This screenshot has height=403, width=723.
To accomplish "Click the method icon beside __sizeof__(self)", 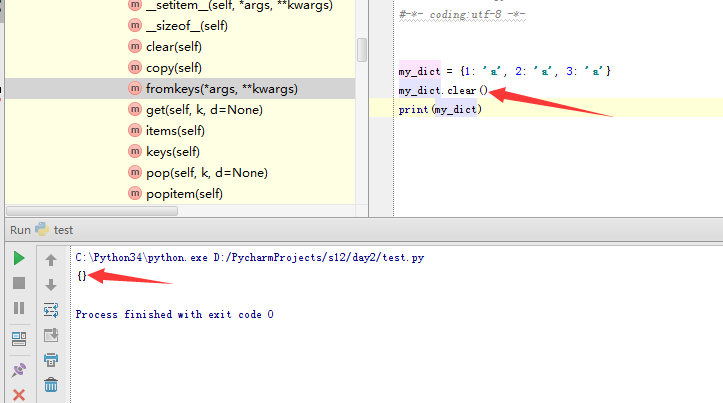I will point(135,25).
